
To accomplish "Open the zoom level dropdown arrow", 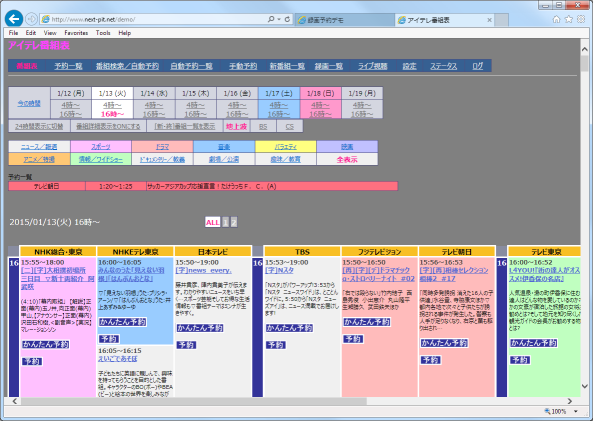I will [x=576, y=412].
